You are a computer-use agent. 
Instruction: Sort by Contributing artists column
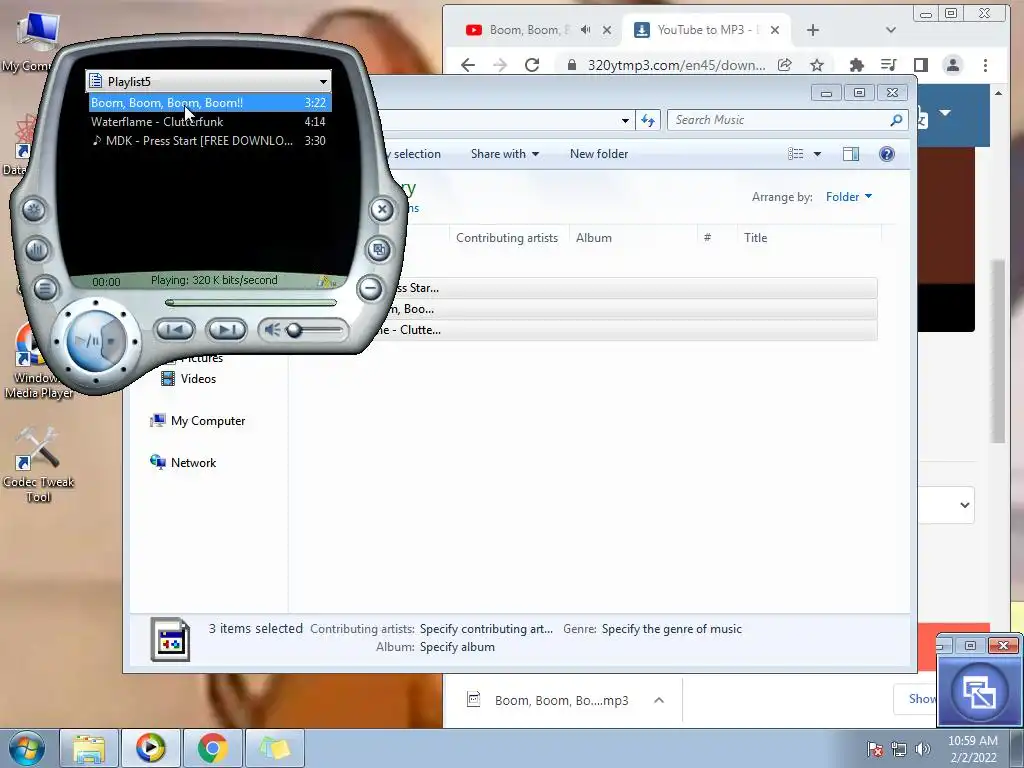[x=507, y=238]
